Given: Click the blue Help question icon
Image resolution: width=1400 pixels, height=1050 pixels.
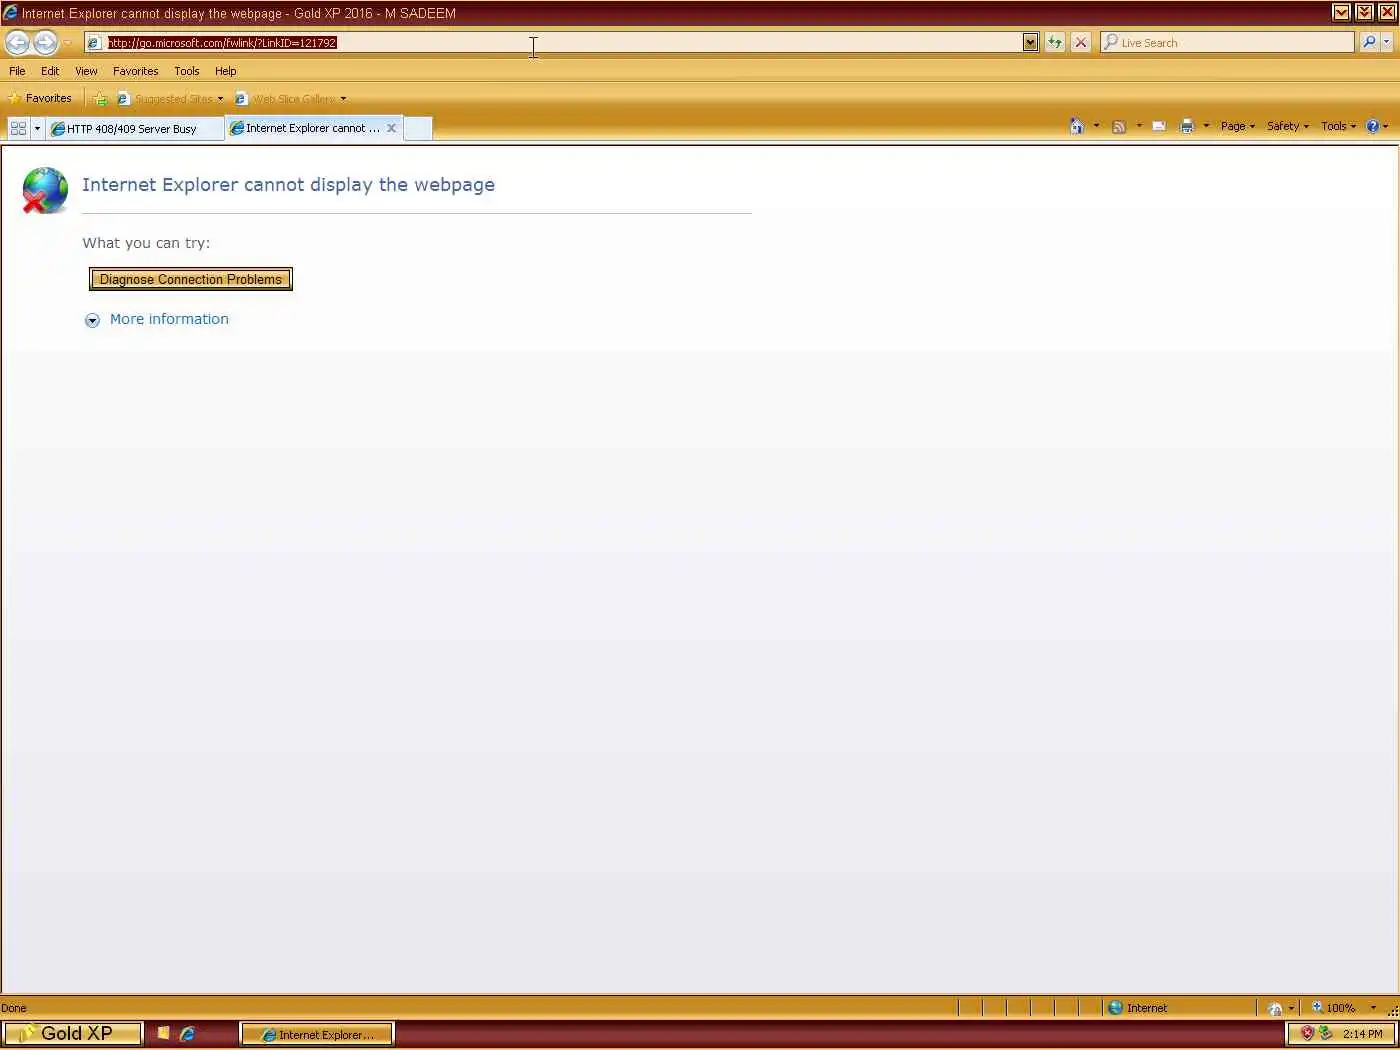Looking at the screenshot, I should (1373, 126).
